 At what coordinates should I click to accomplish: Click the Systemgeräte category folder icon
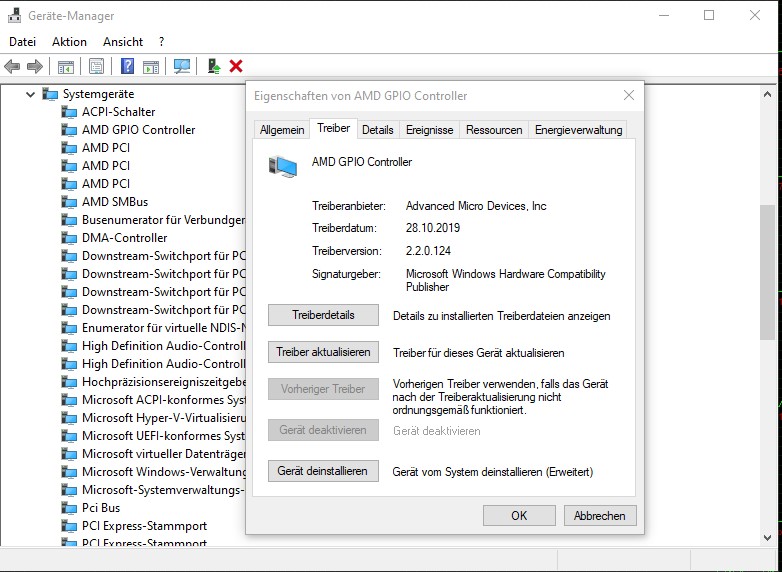click(x=50, y=94)
